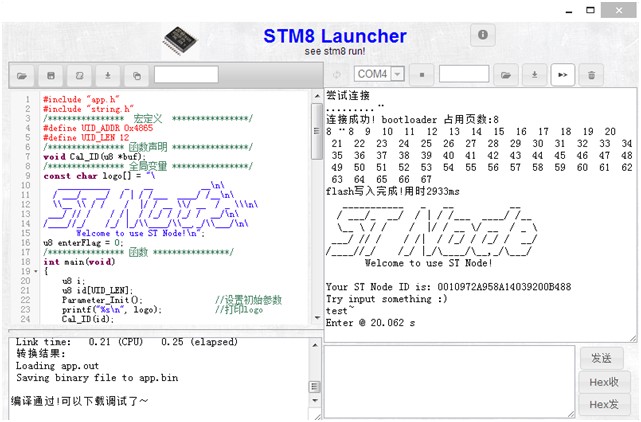Click the text 'Saving binary file to app.bin'
641x422 pixels.
(97, 377)
